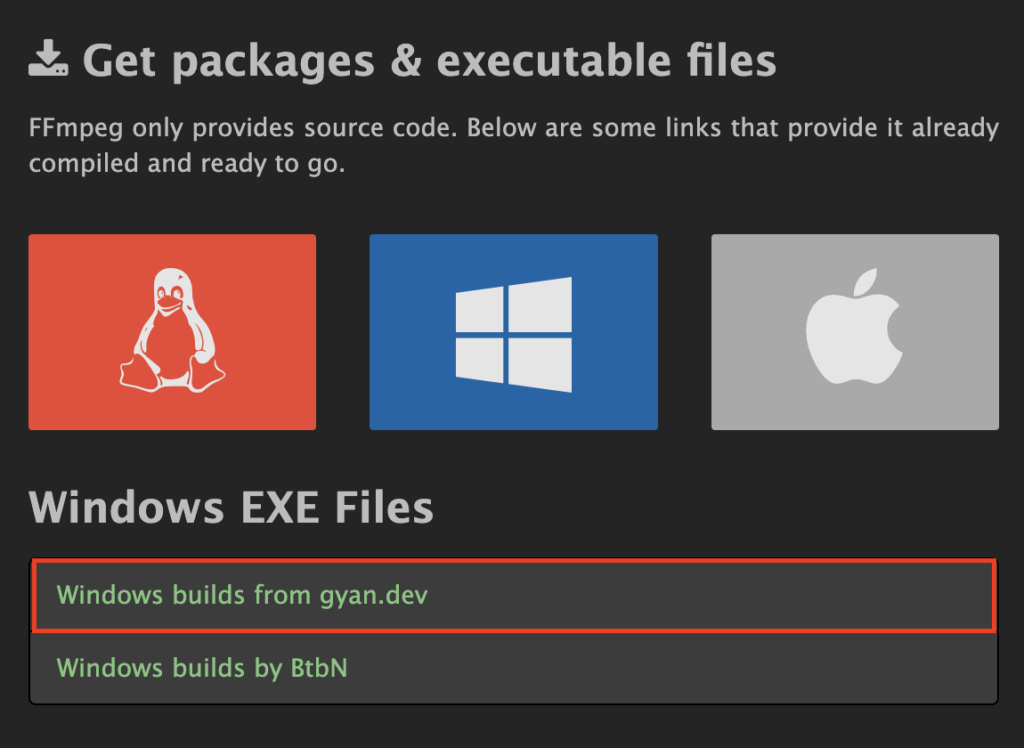Click the download icon beside the heading
Image resolution: width=1024 pixels, height=748 pixels.
click(47, 59)
